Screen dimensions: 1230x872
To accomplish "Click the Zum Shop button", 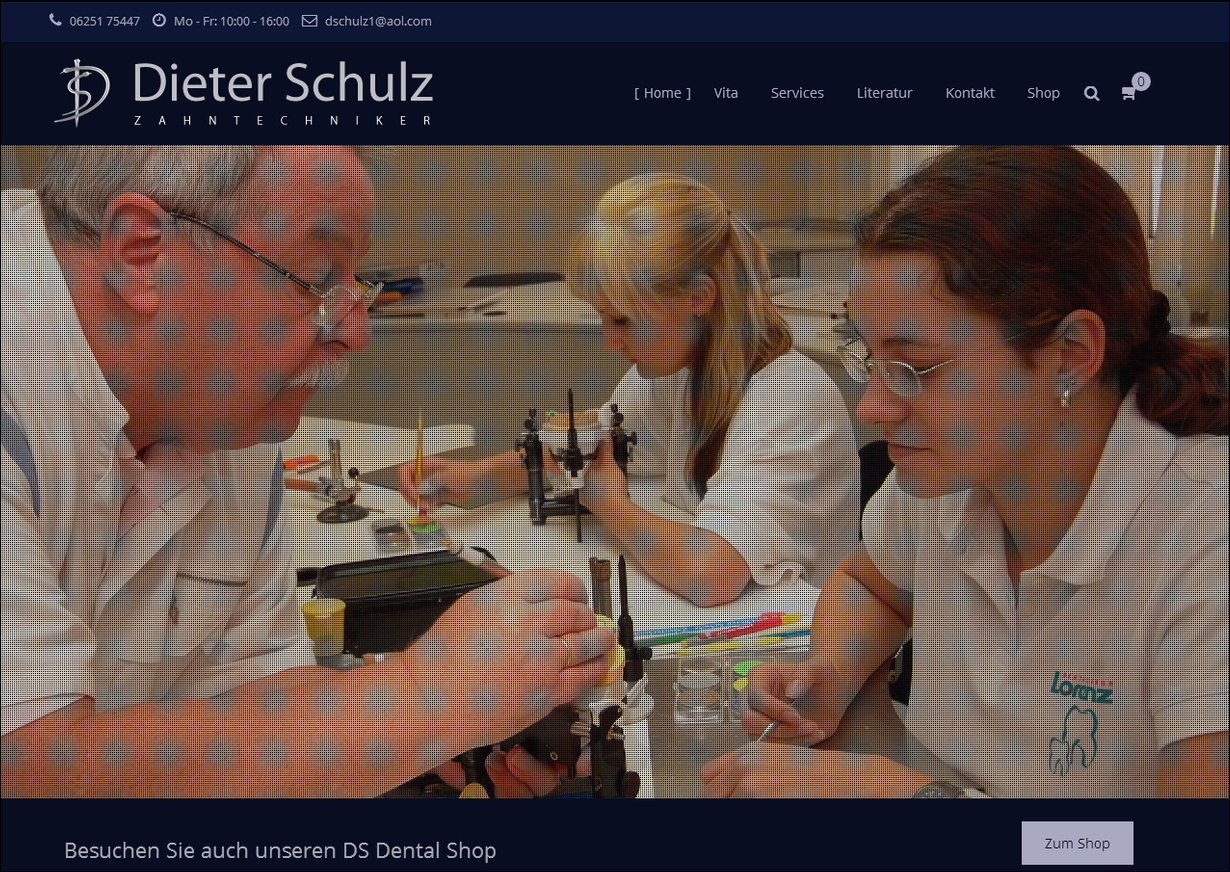I will tap(1077, 843).
